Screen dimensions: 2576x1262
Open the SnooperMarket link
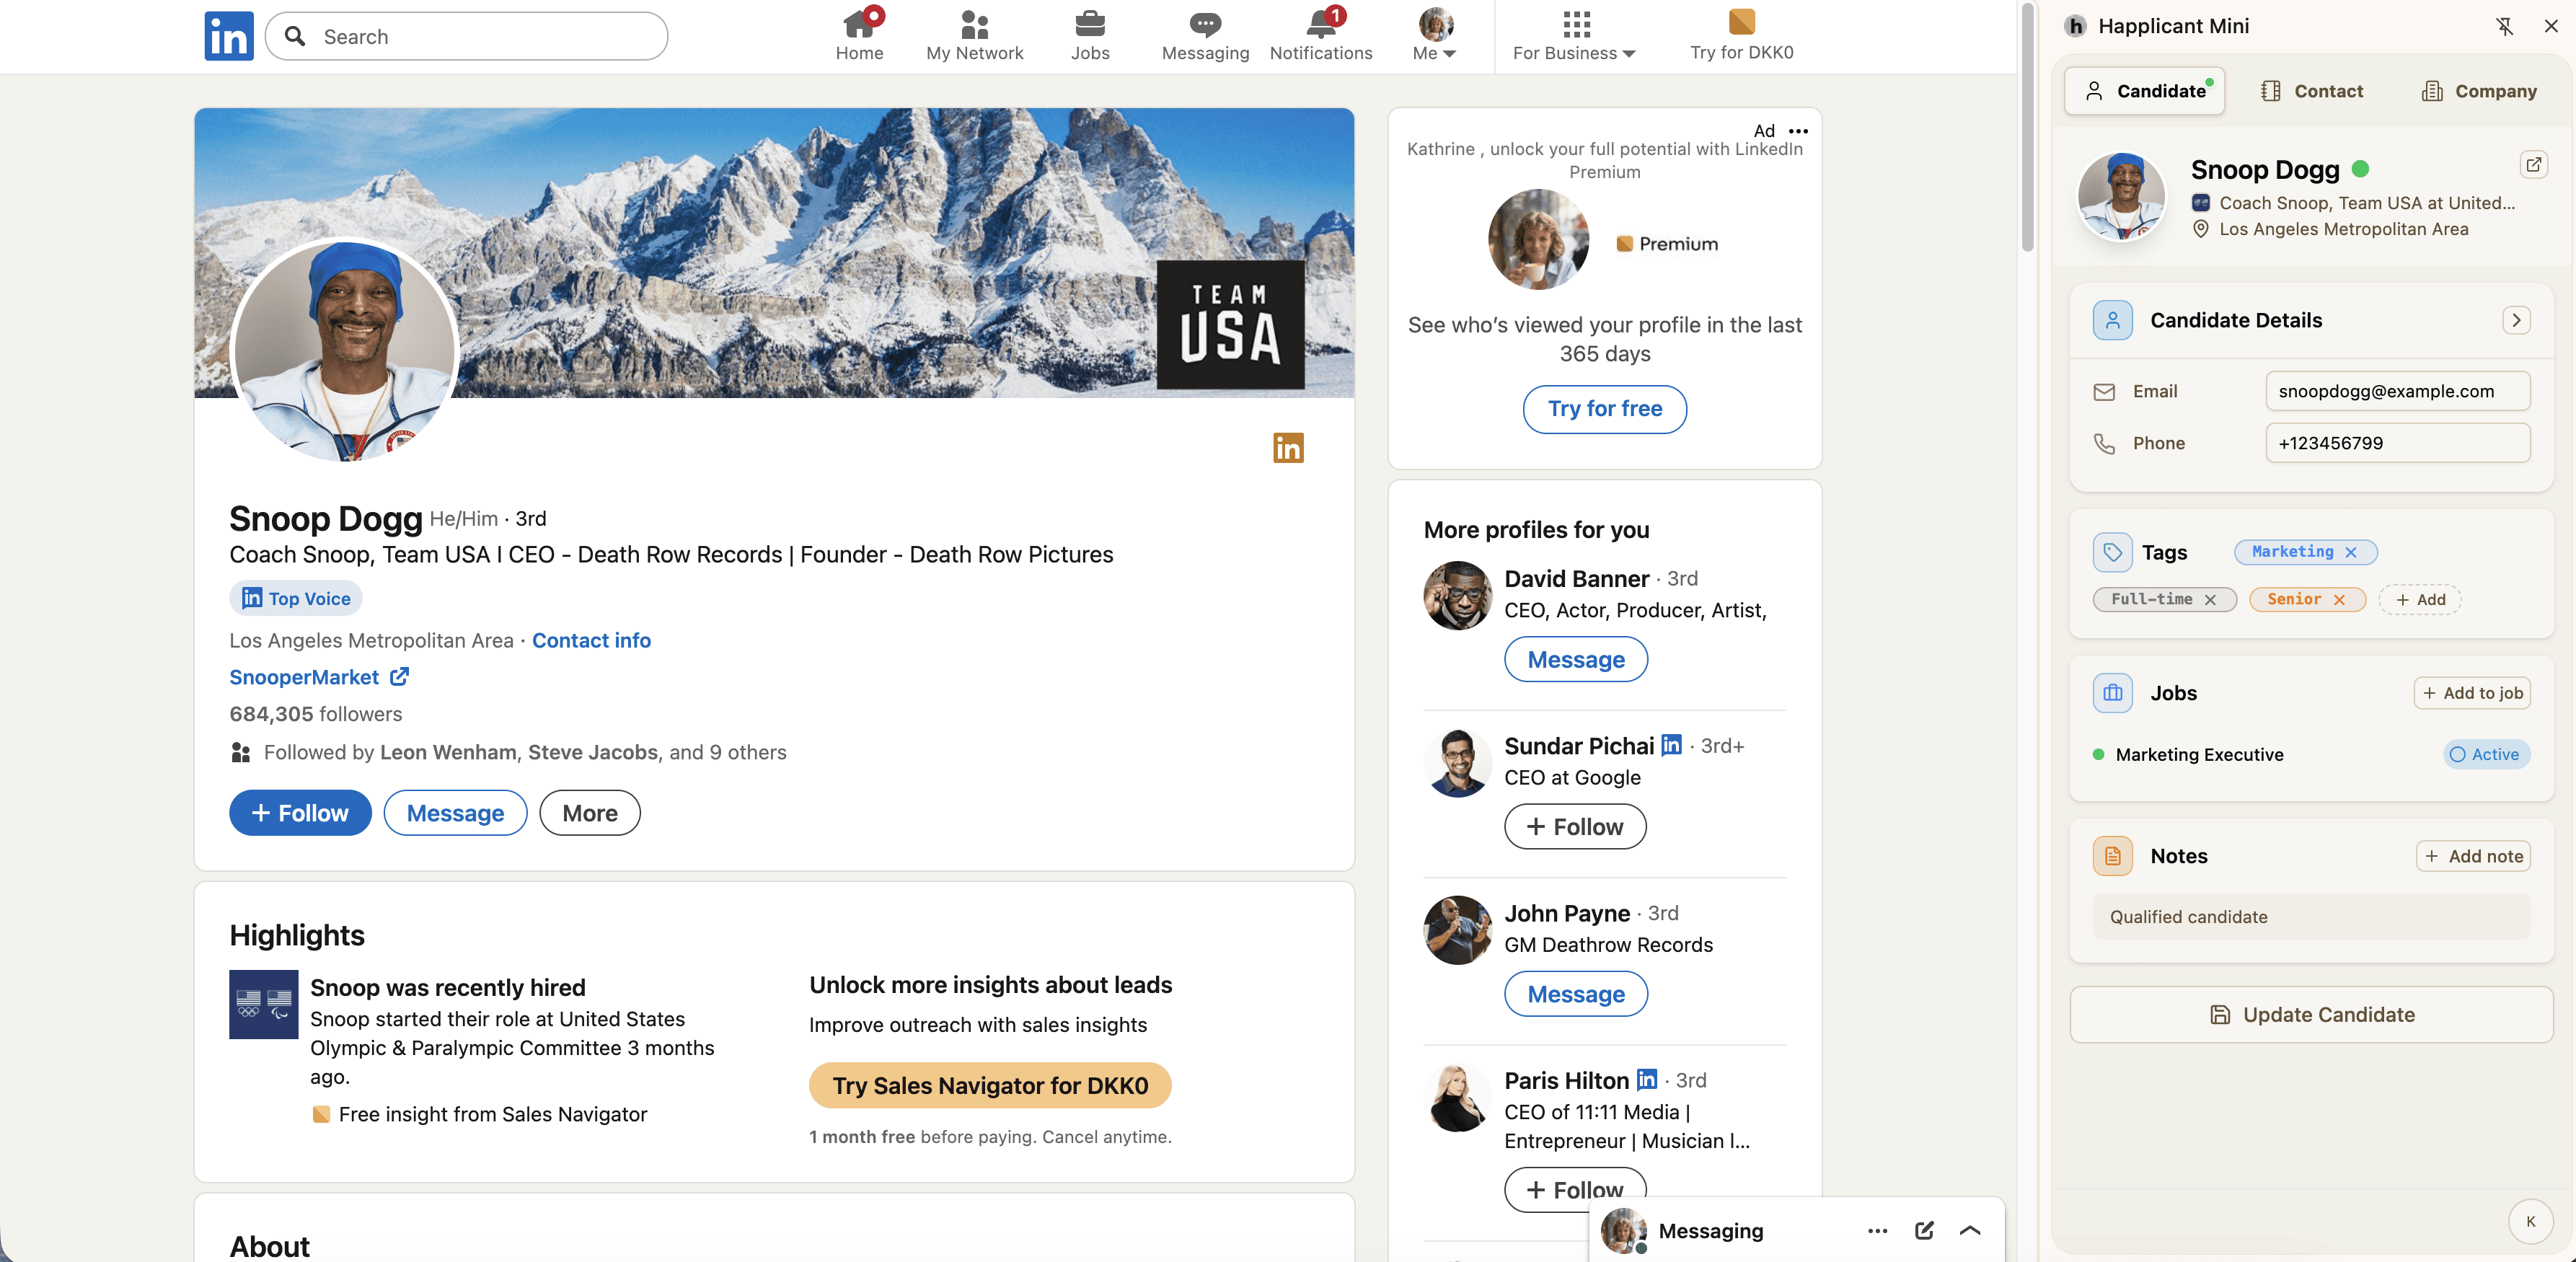point(305,677)
